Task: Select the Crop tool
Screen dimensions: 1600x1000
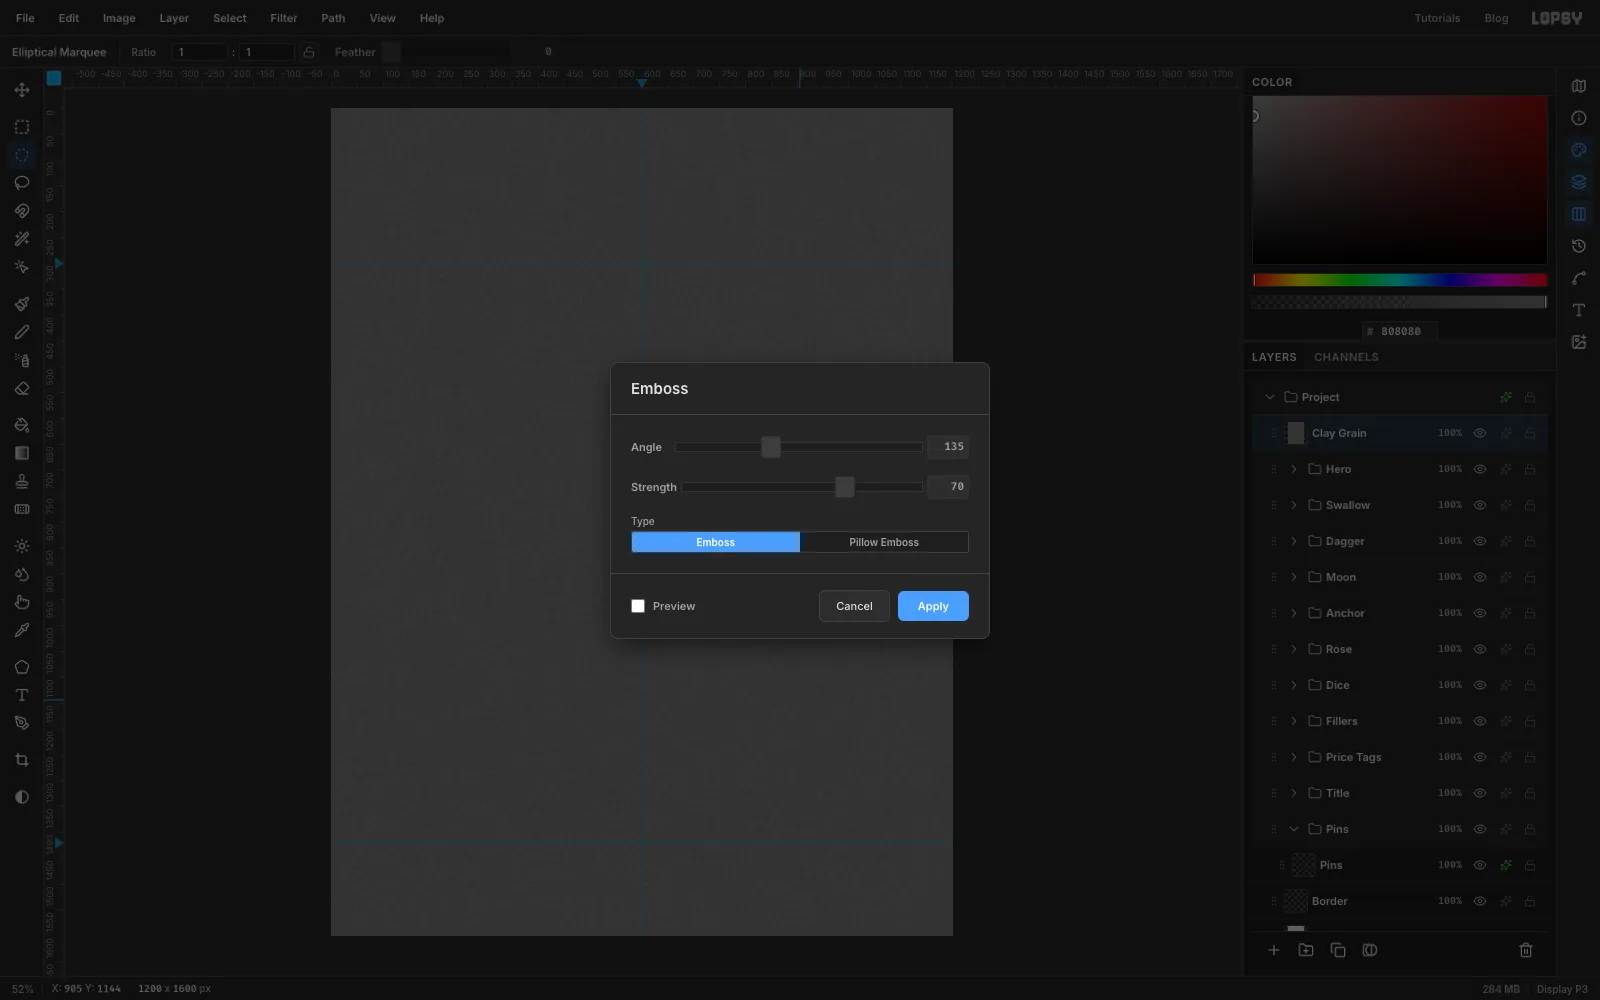Action: coord(22,760)
